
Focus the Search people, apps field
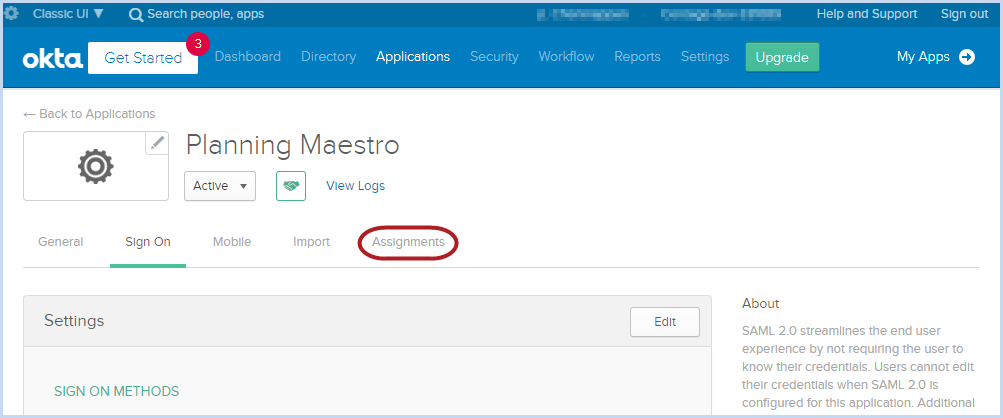[205, 13]
